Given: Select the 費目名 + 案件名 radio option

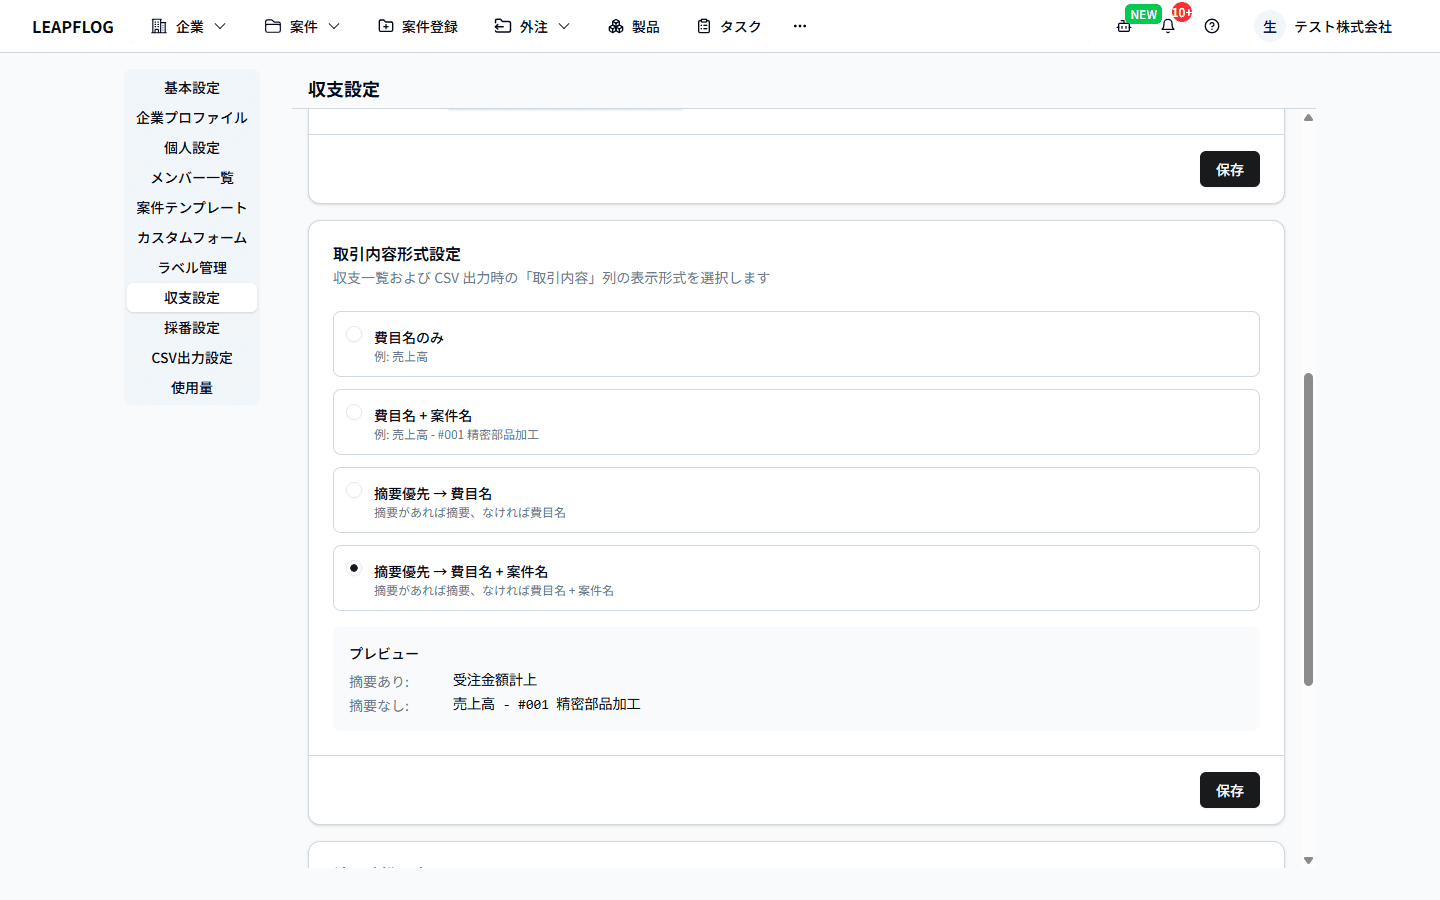Looking at the screenshot, I should (354, 412).
